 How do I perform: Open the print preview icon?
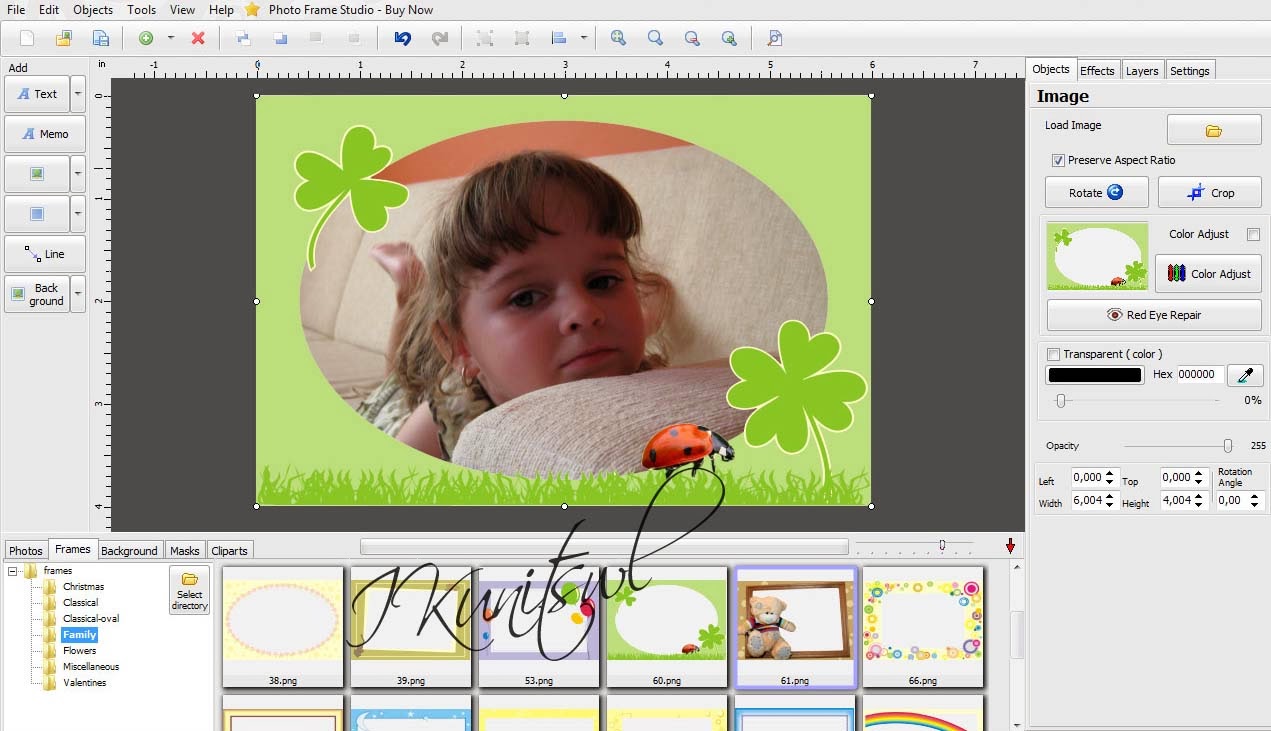[x=774, y=38]
